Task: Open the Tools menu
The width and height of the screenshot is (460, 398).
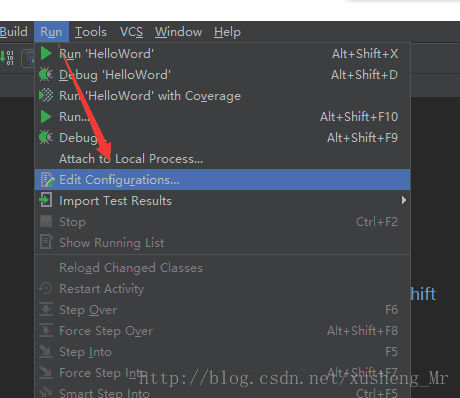Action: [91, 32]
